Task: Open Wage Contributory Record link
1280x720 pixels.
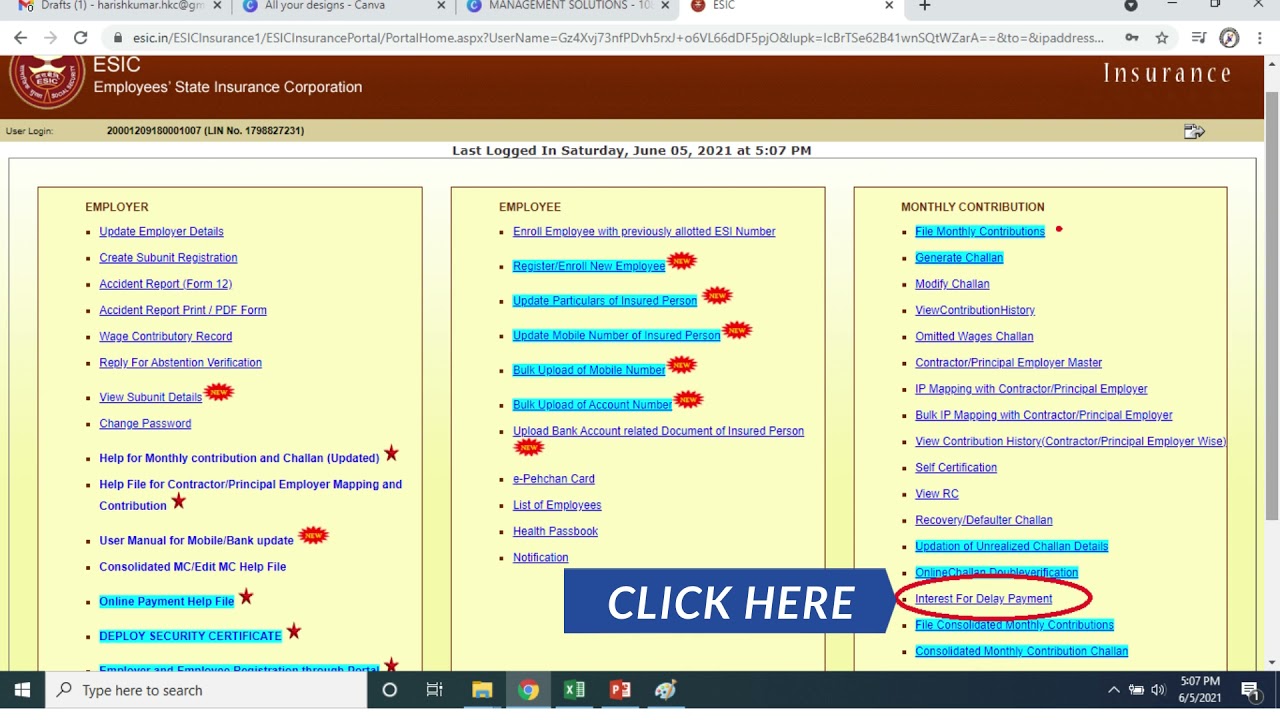Action: coord(165,337)
